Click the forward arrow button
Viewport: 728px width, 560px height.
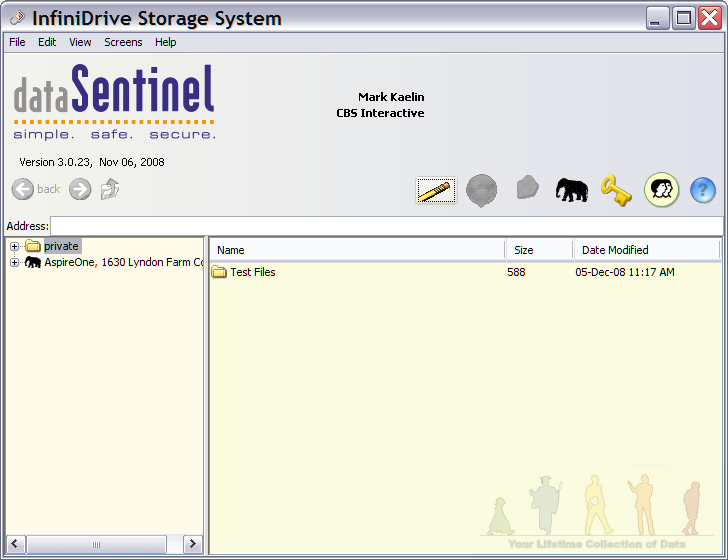[x=80, y=189]
